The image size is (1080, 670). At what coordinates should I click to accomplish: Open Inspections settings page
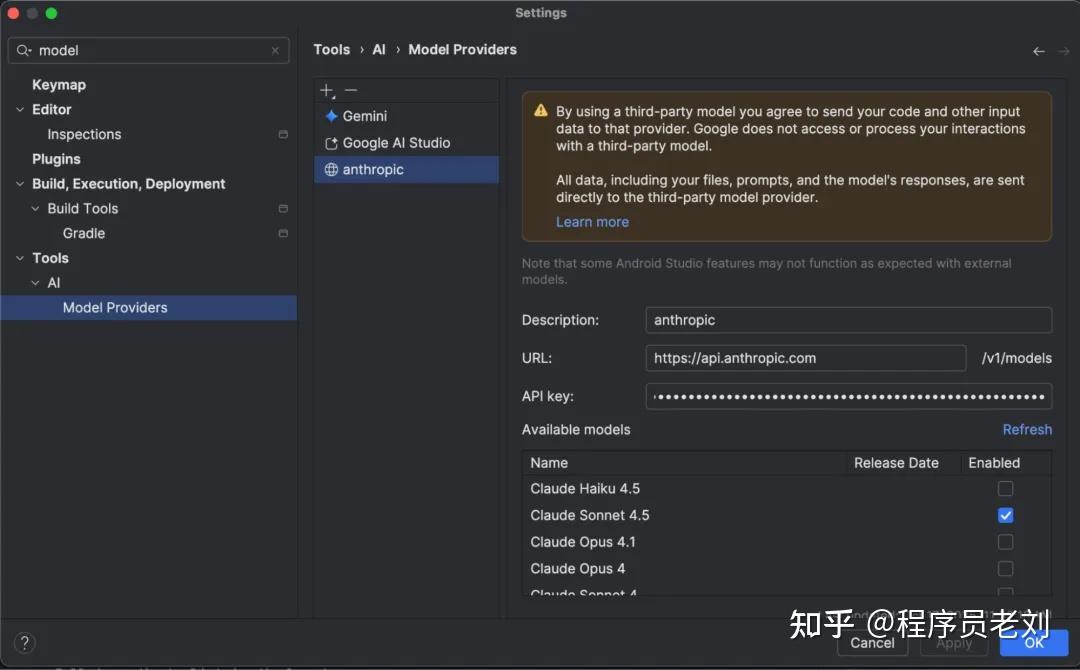(84, 134)
